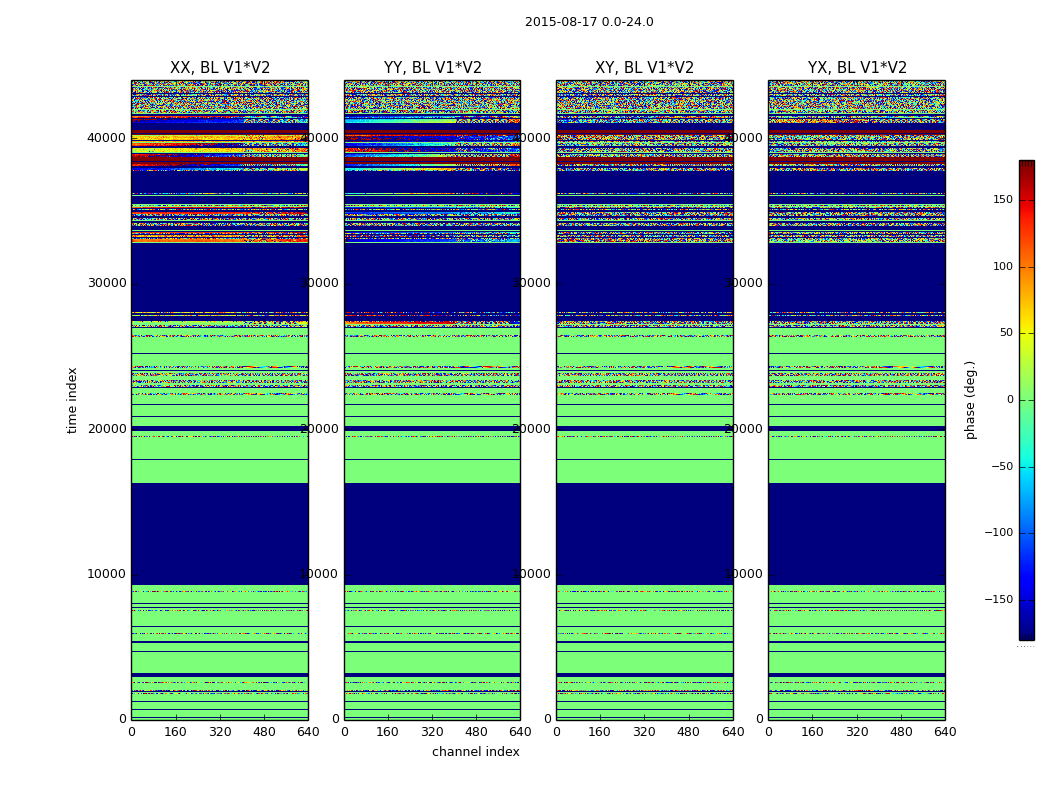Click the 160 x-tick label under the YX plot
1050x800 pixels.
click(x=812, y=732)
